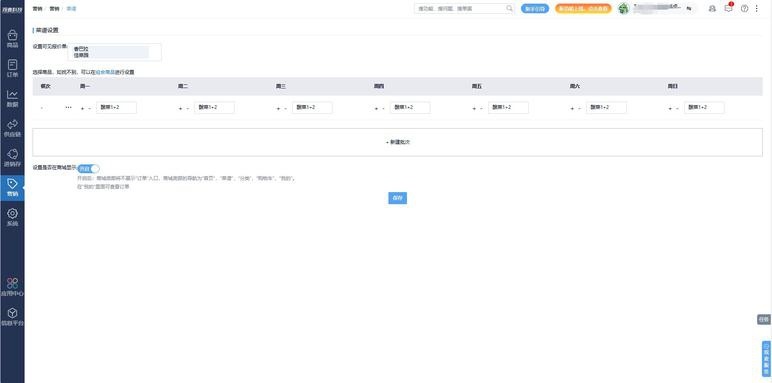Click the plus icon under 周六 (Saturday)

[572, 108]
